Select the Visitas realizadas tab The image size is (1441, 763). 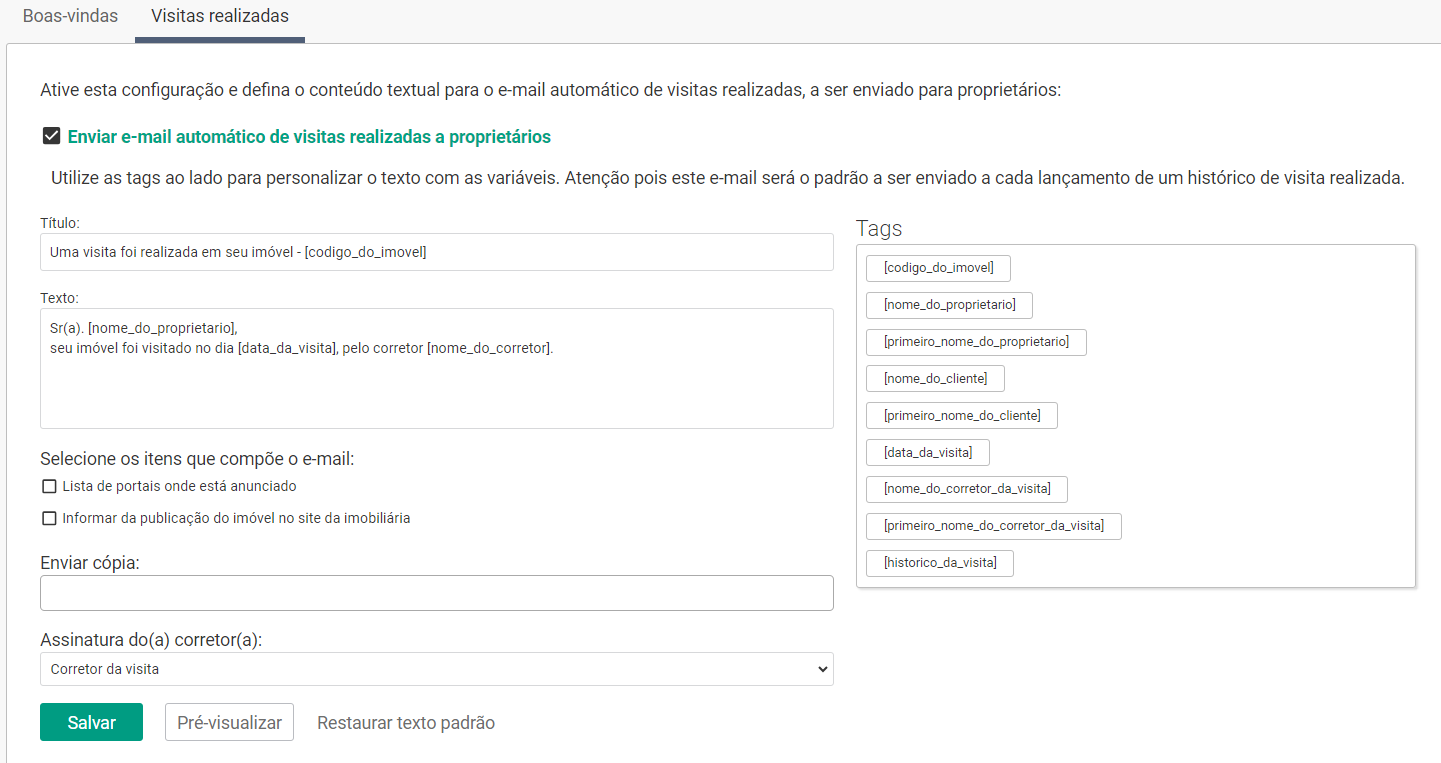[x=219, y=16]
